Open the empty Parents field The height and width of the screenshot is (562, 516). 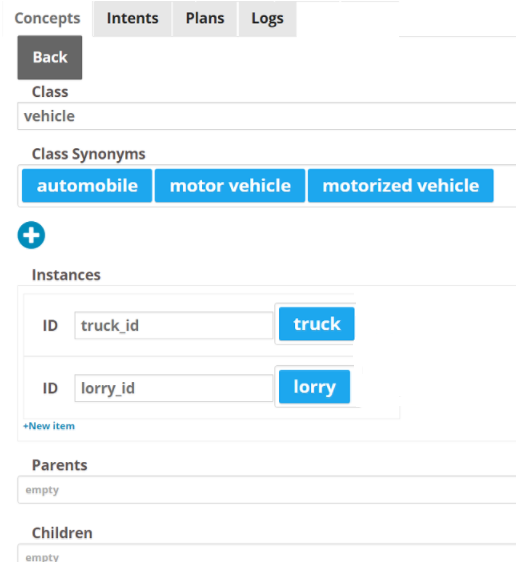(x=267, y=490)
